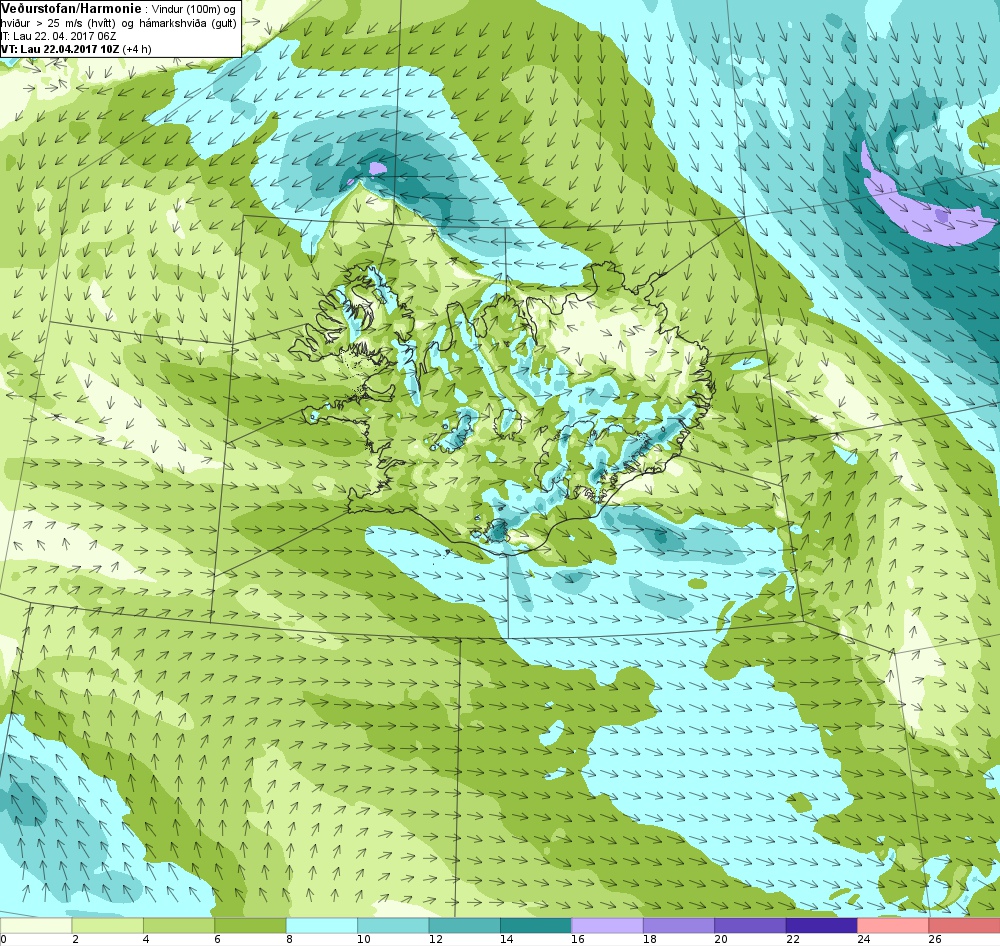Click the 'Lau 22. 04. 2017 06Z' initial time line
Viewport: 1000px width, 946px height.
(x=66, y=36)
